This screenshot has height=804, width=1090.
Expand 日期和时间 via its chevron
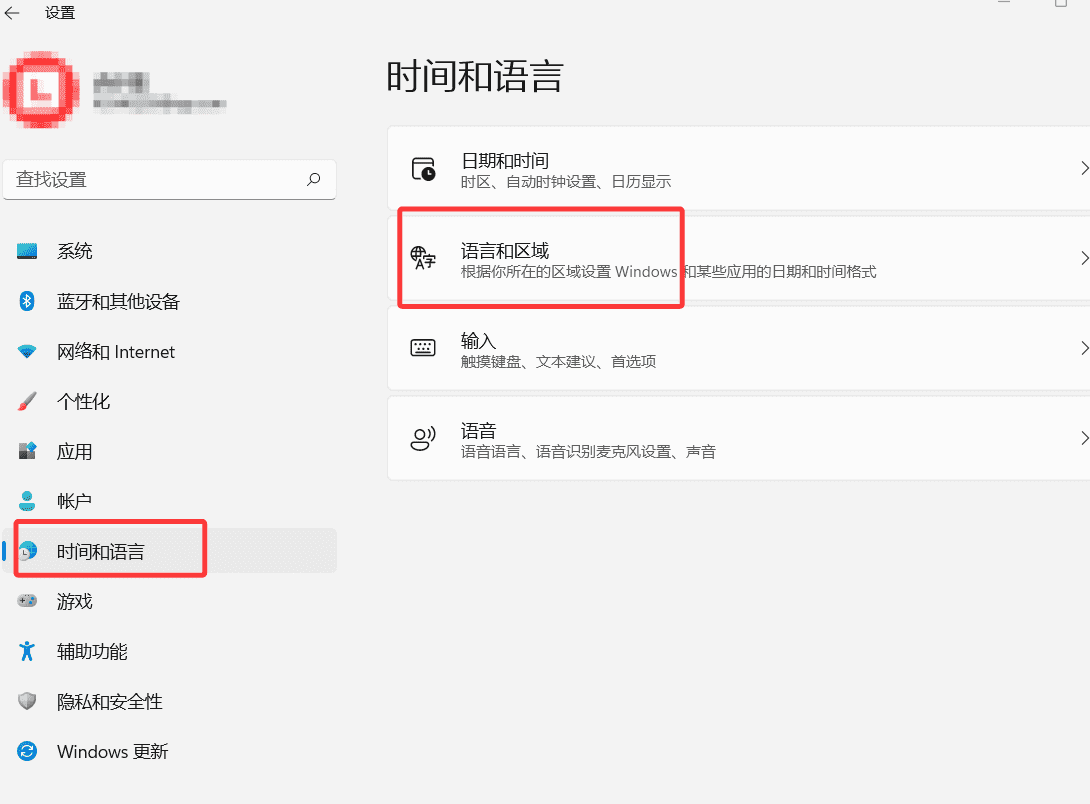point(1084,168)
